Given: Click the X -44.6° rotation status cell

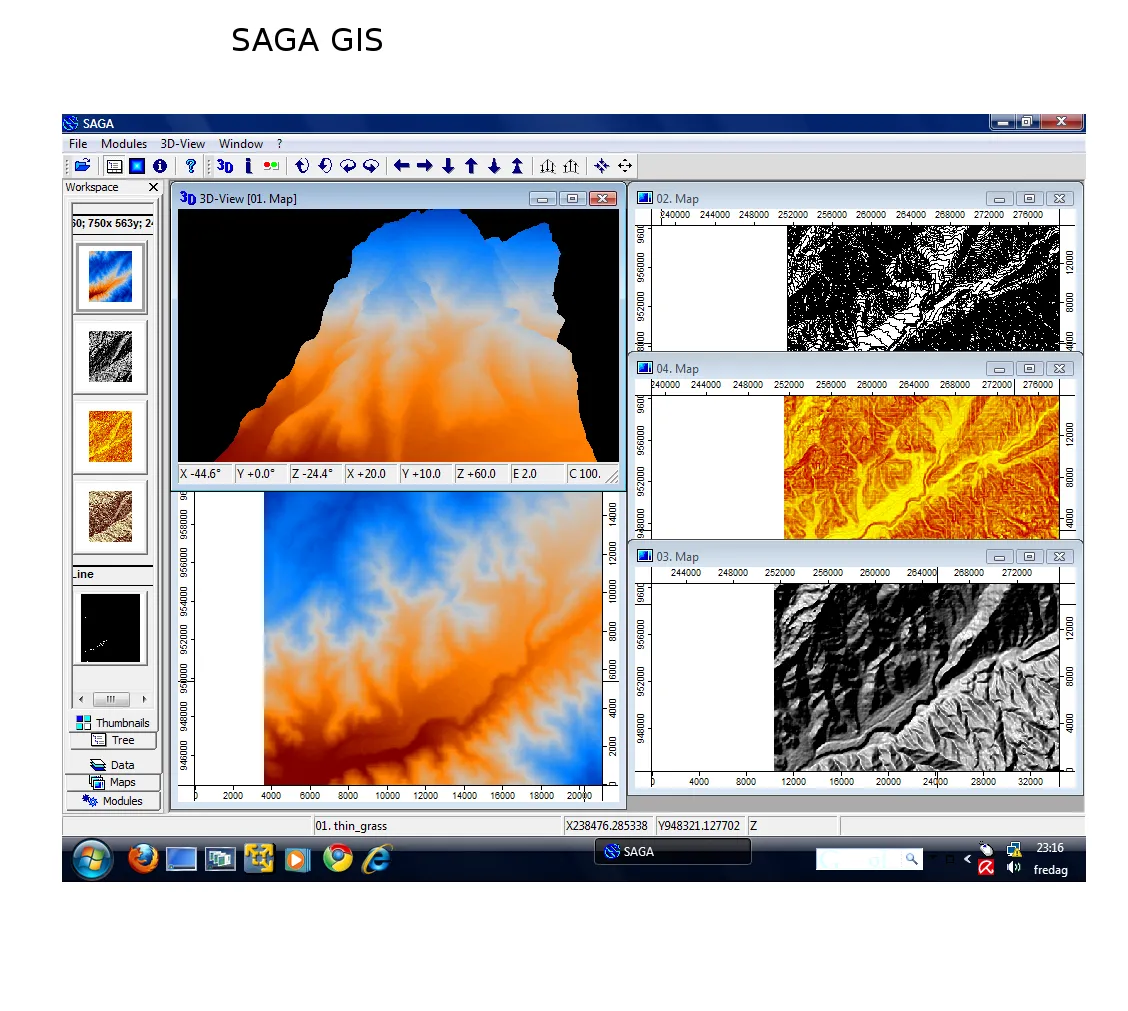Looking at the screenshot, I should click(205, 473).
